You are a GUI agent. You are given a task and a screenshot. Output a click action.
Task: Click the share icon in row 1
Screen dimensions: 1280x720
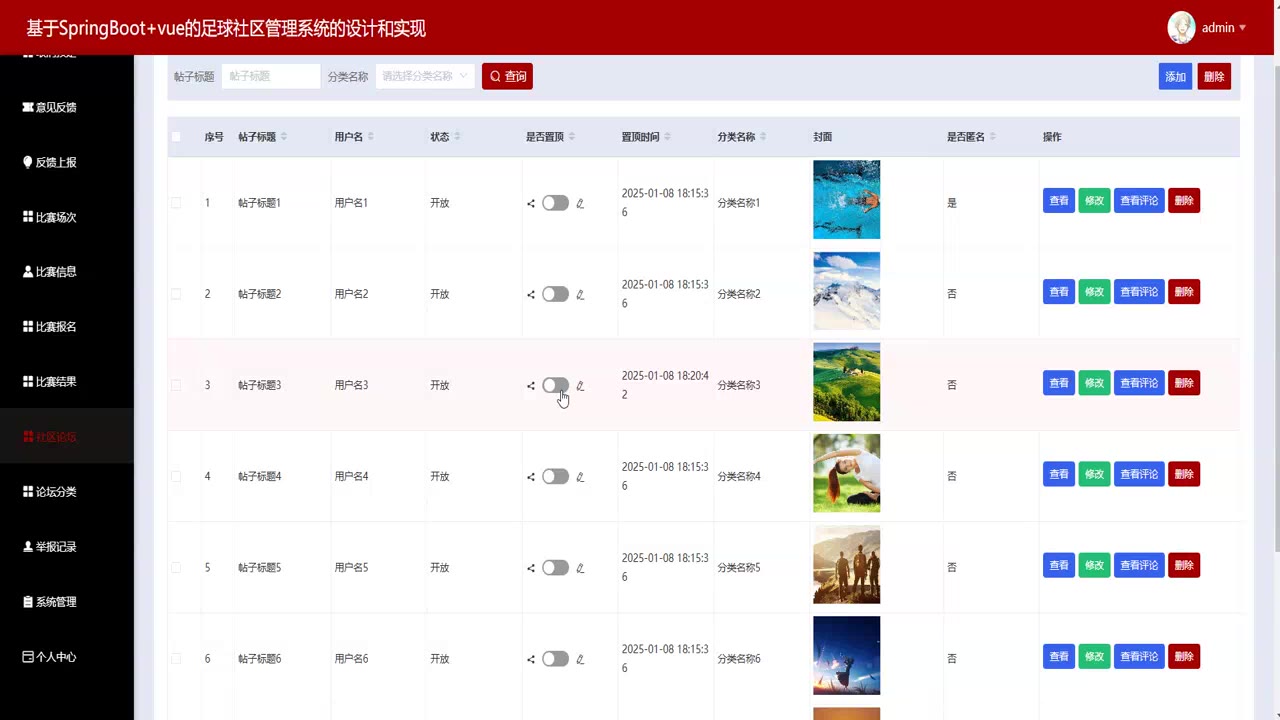[531, 204]
